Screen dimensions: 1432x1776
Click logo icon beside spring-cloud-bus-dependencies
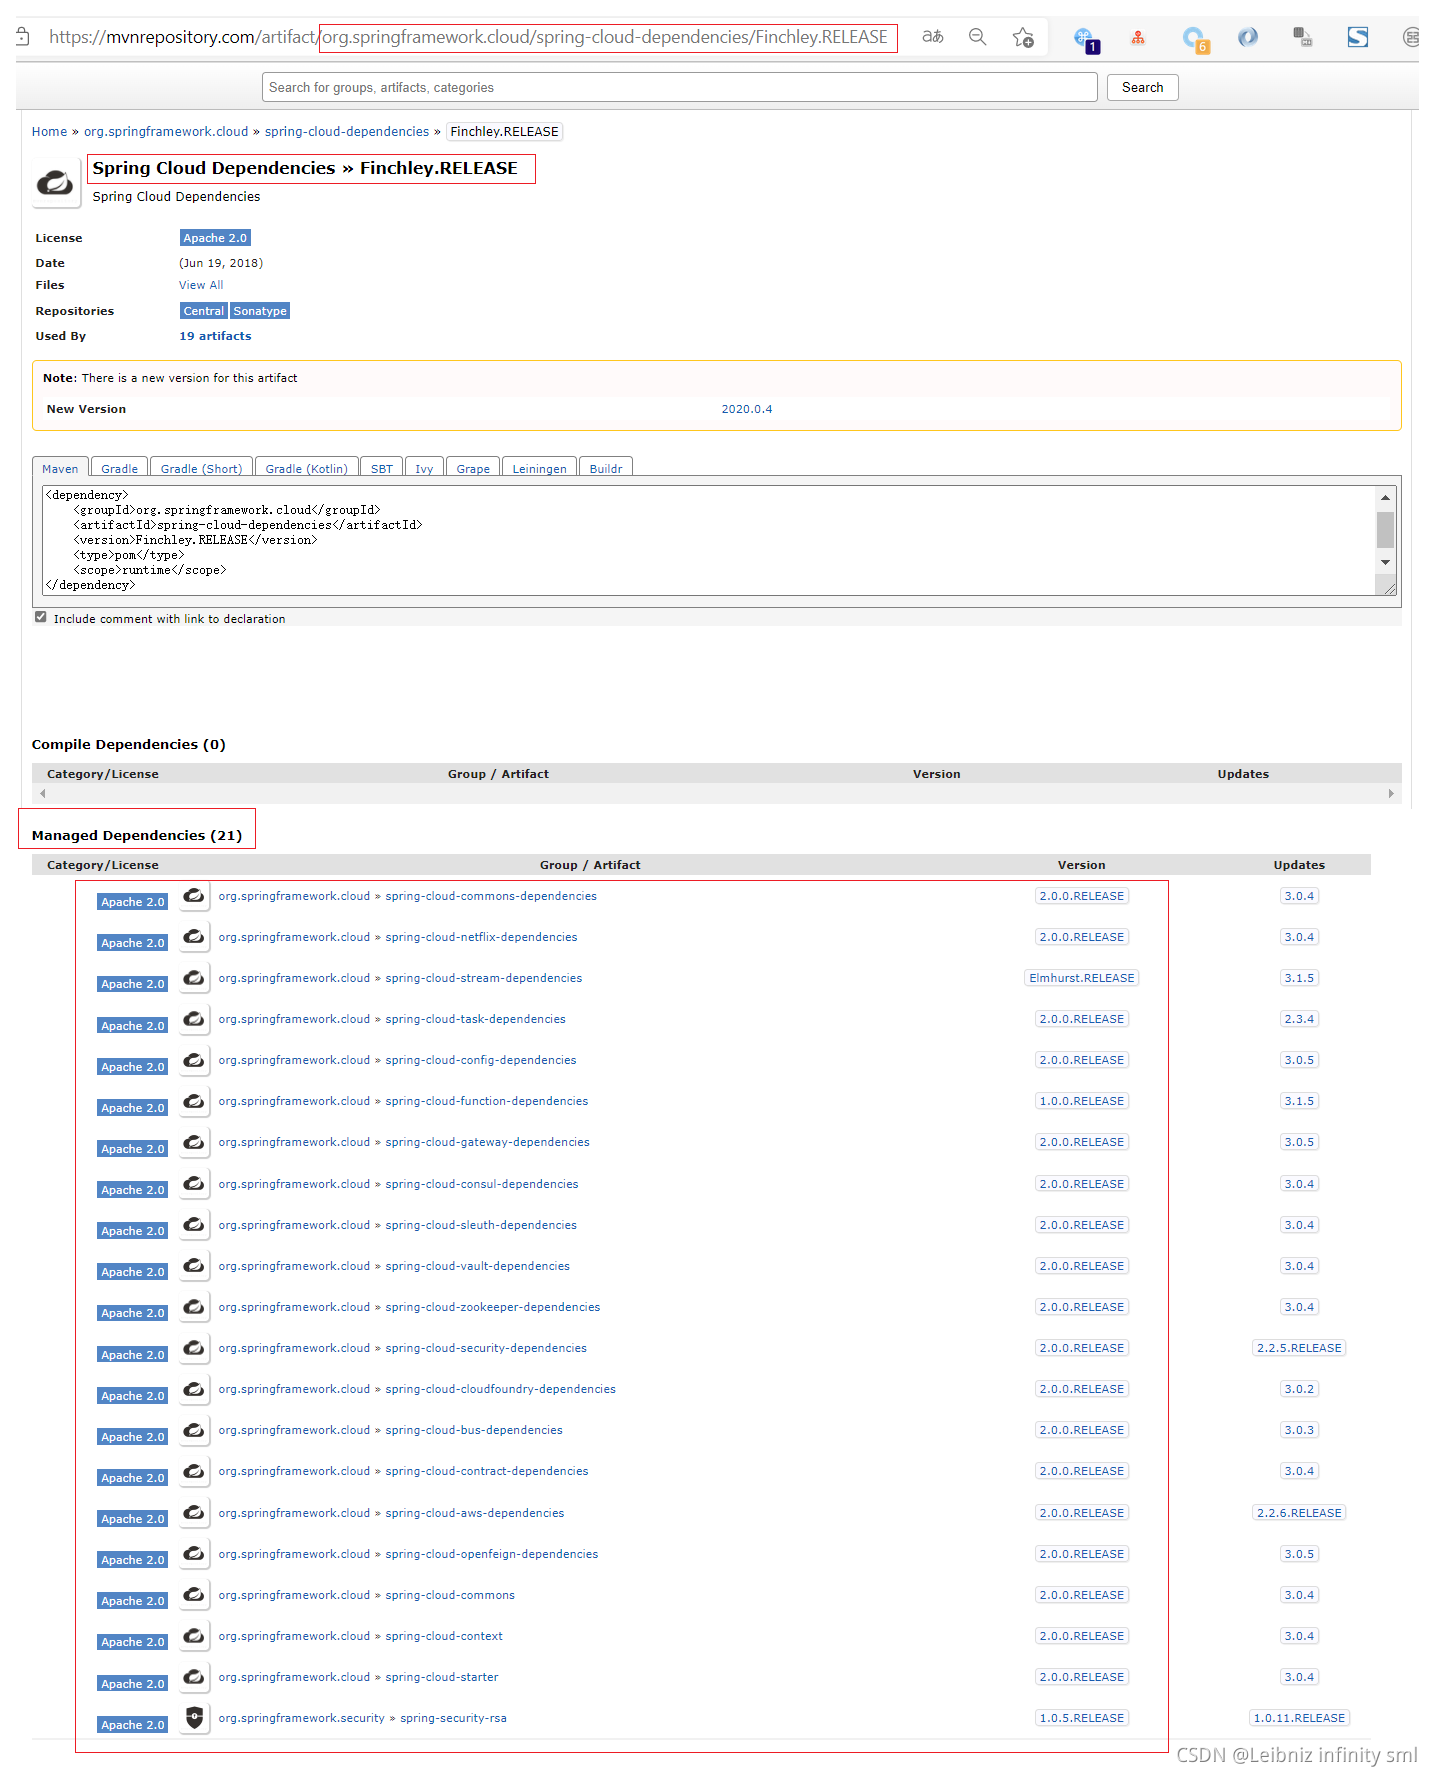[x=195, y=1430]
